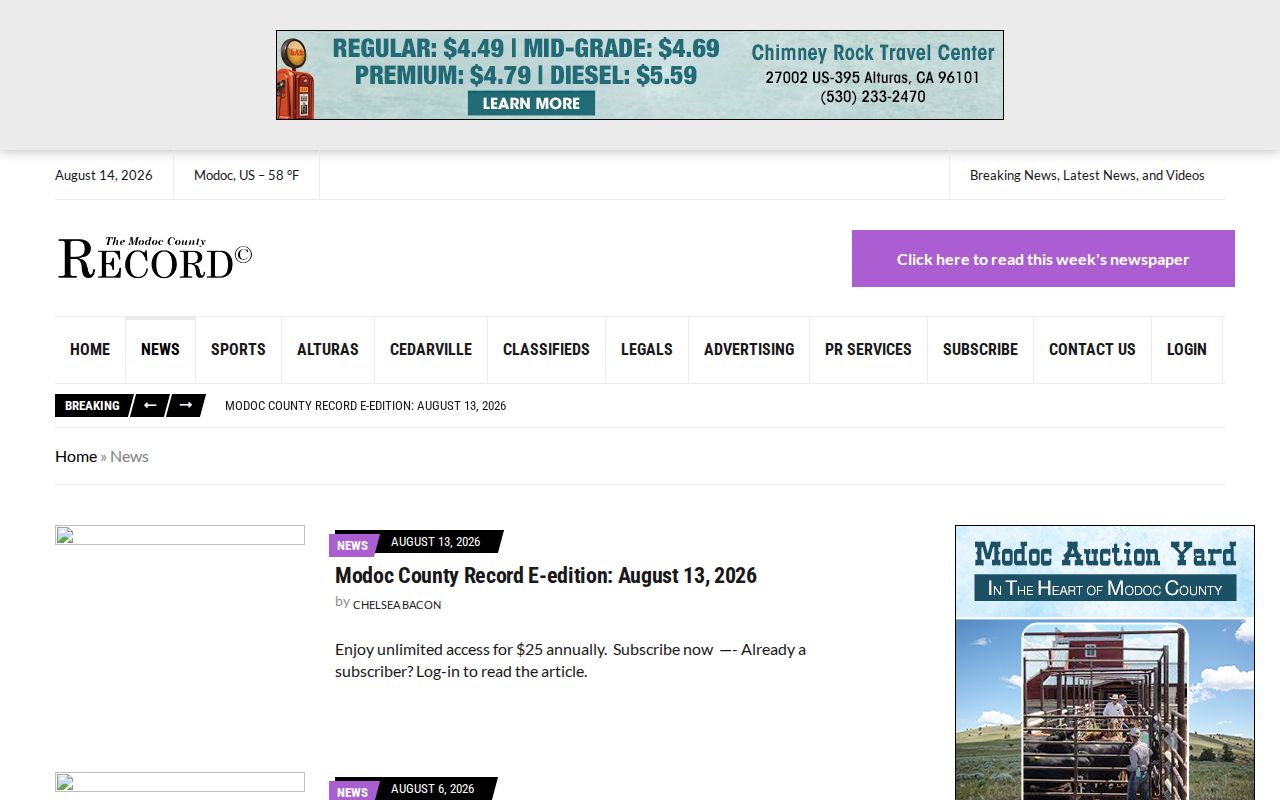Click Login in the navigation bar
Image resolution: width=1280 pixels, height=800 pixels.
1187,350
